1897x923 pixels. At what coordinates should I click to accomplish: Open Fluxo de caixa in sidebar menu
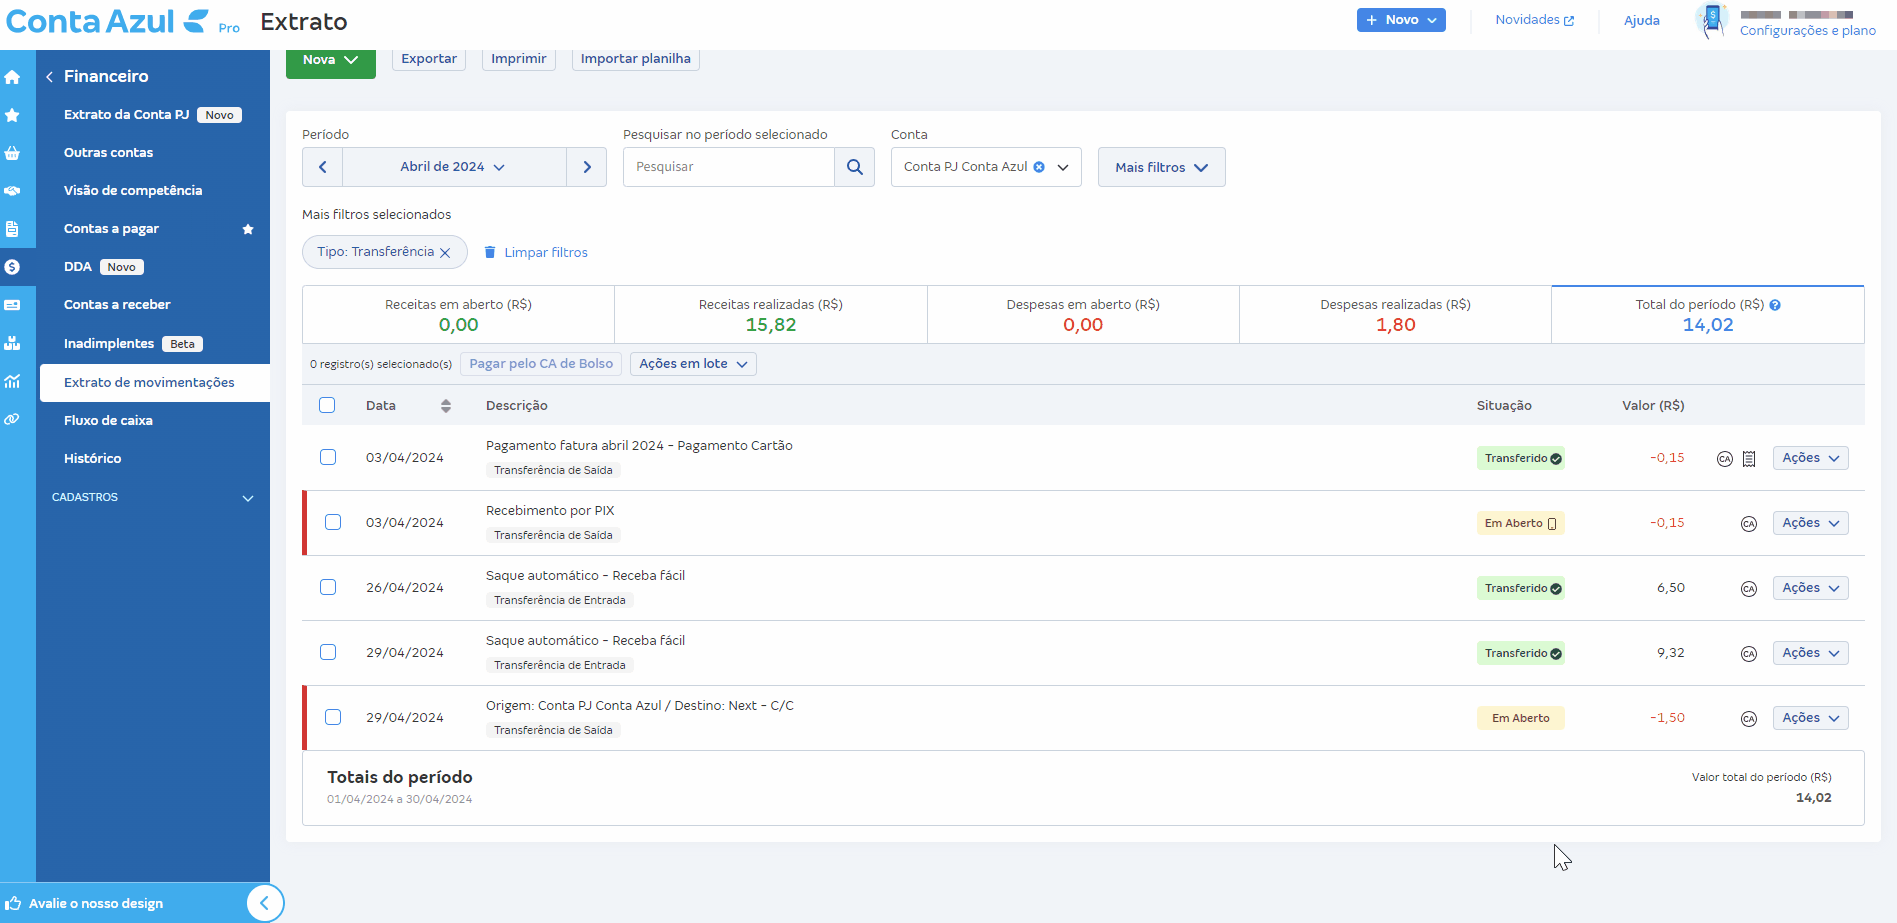[108, 421]
